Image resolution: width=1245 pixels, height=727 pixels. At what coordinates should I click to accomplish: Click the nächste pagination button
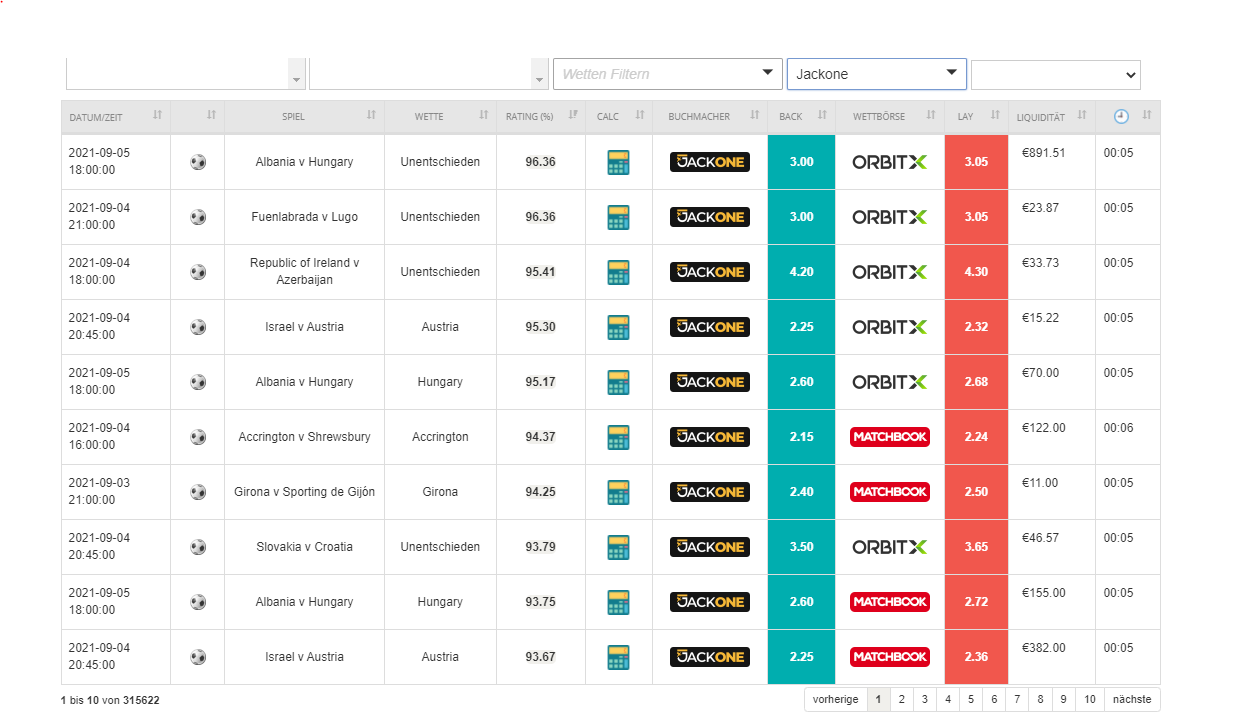1132,699
